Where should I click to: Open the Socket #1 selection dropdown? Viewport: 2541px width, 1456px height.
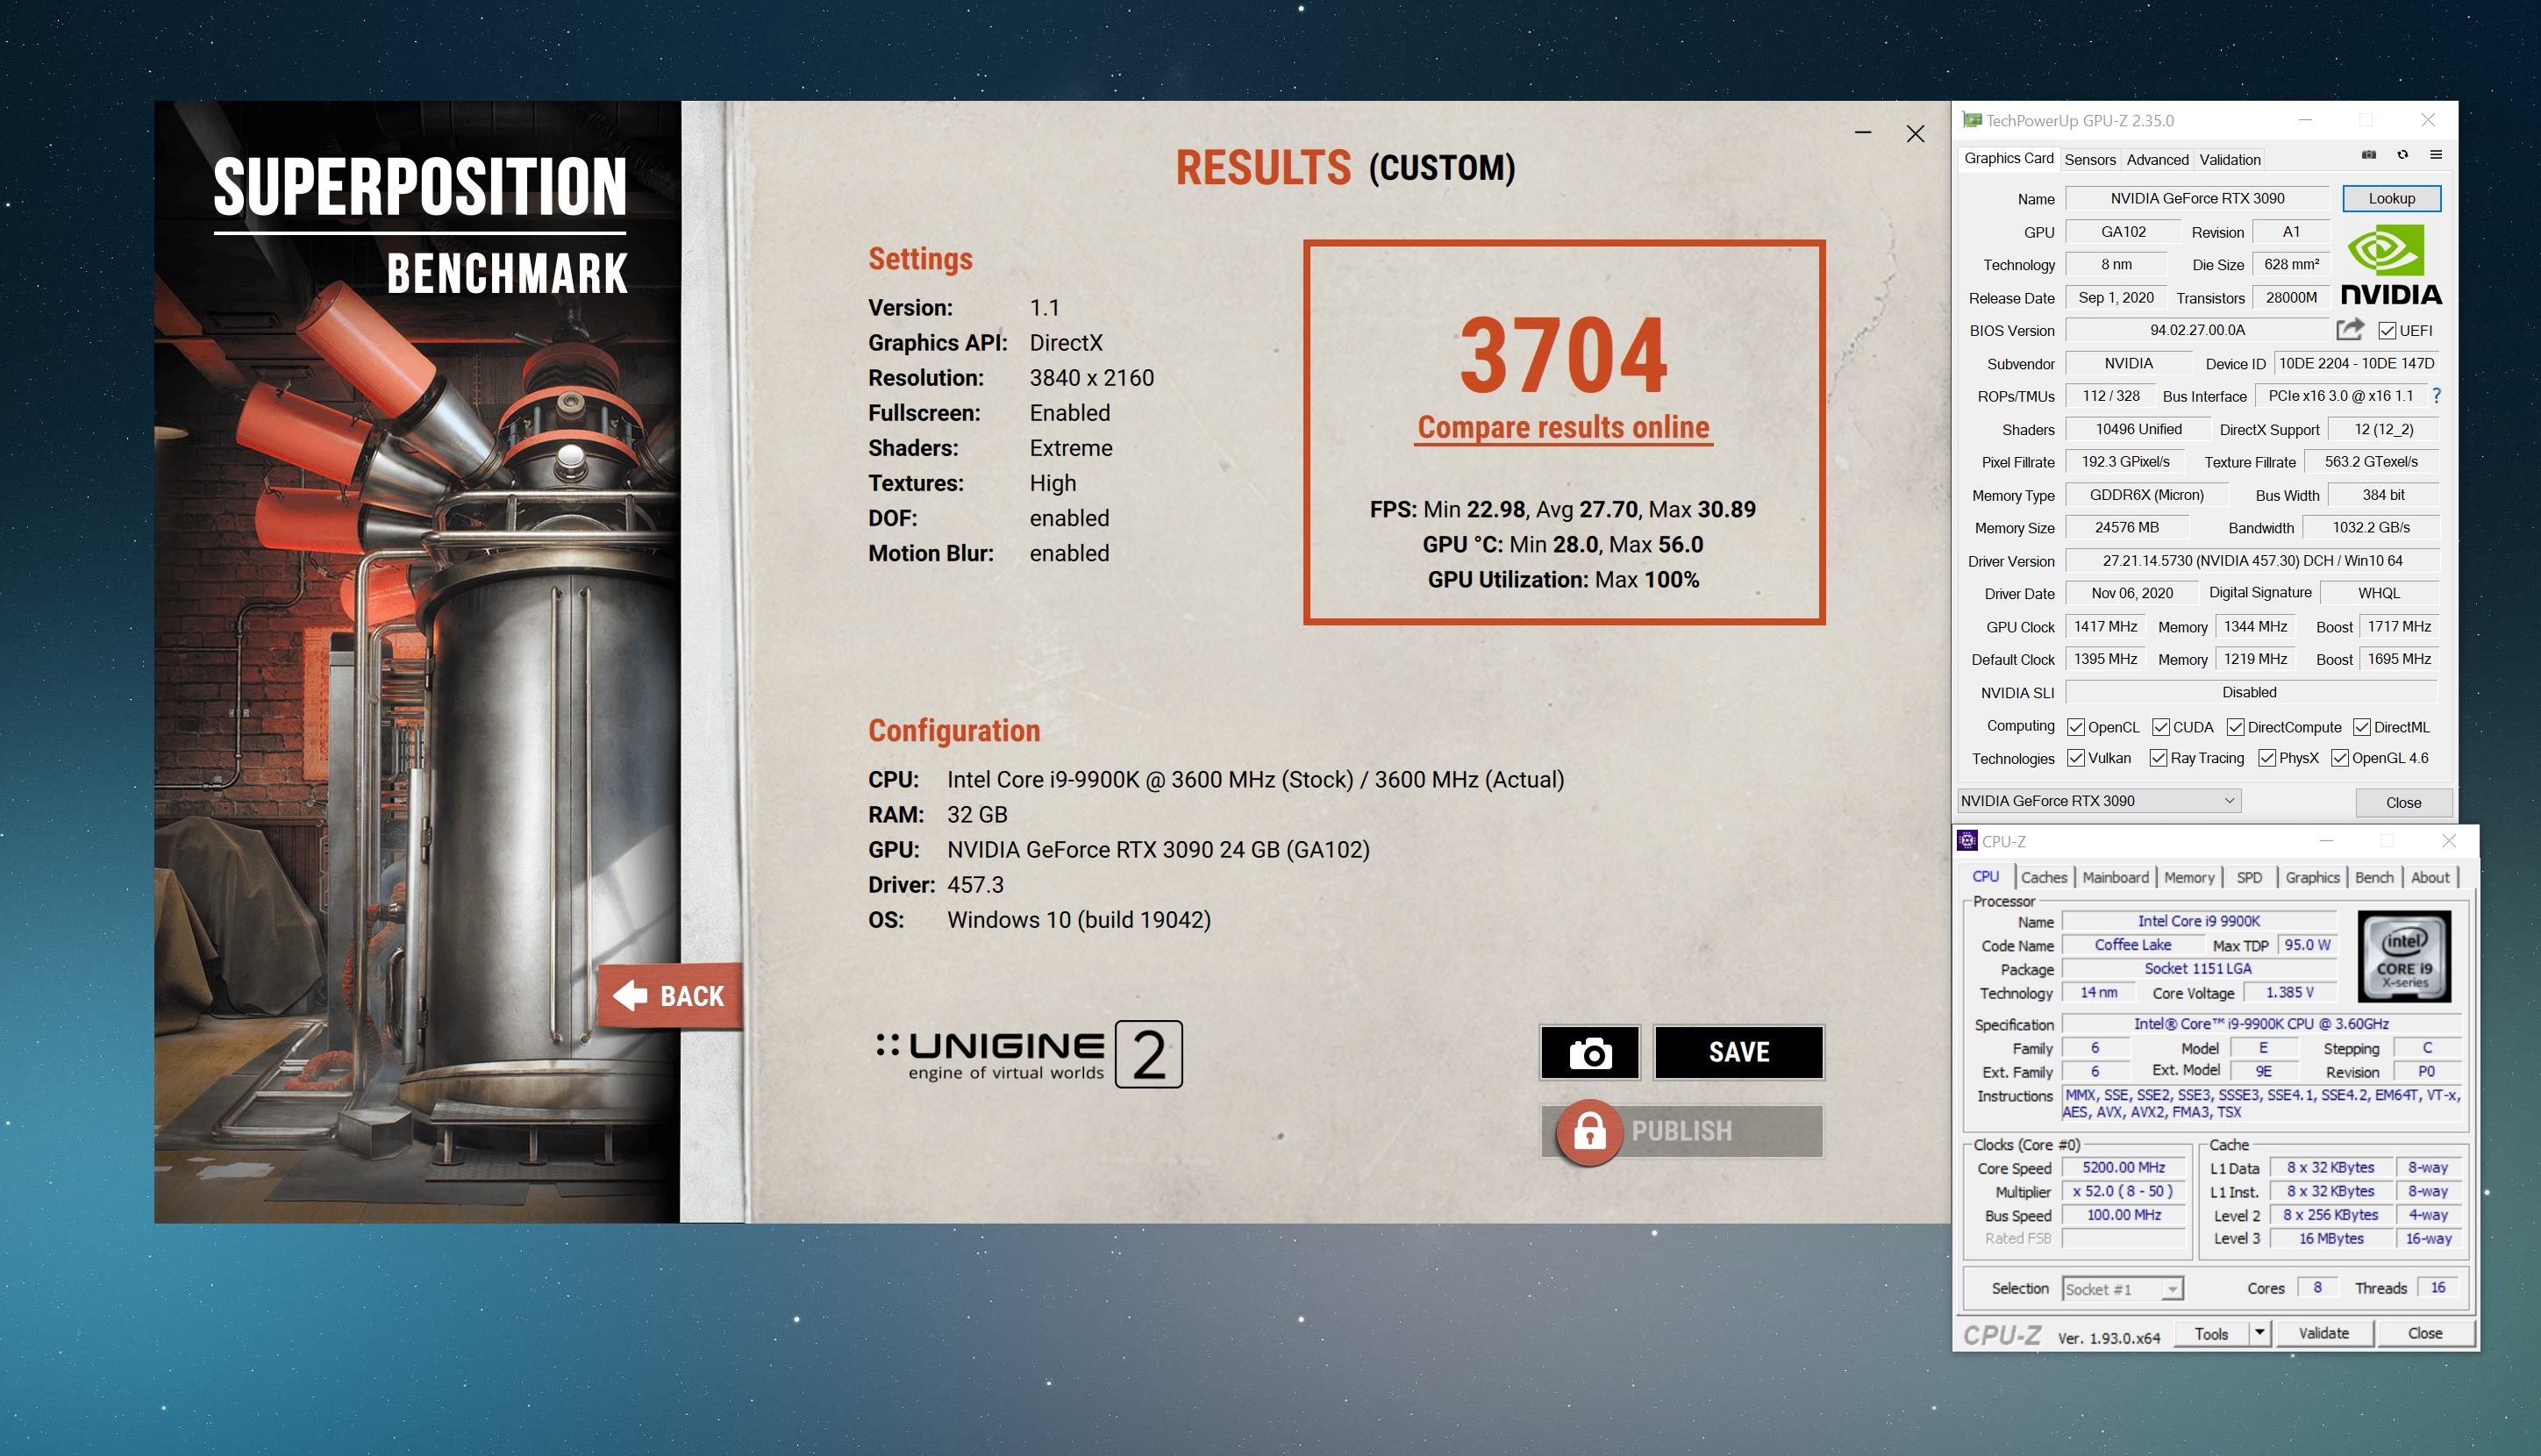click(x=2171, y=1290)
